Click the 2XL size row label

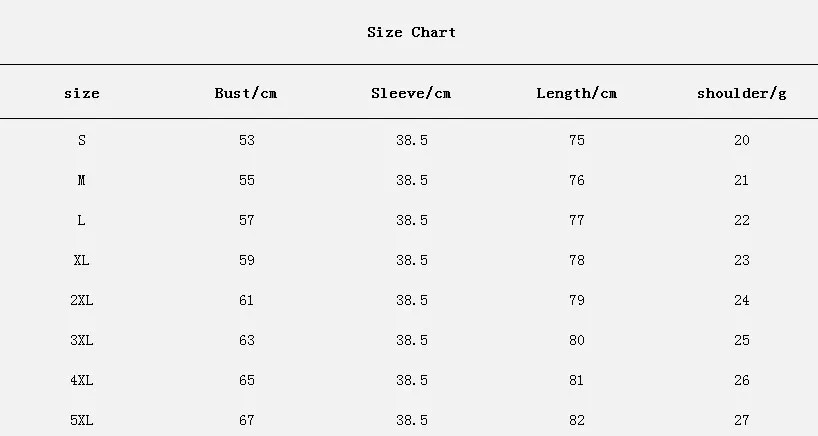tap(81, 300)
